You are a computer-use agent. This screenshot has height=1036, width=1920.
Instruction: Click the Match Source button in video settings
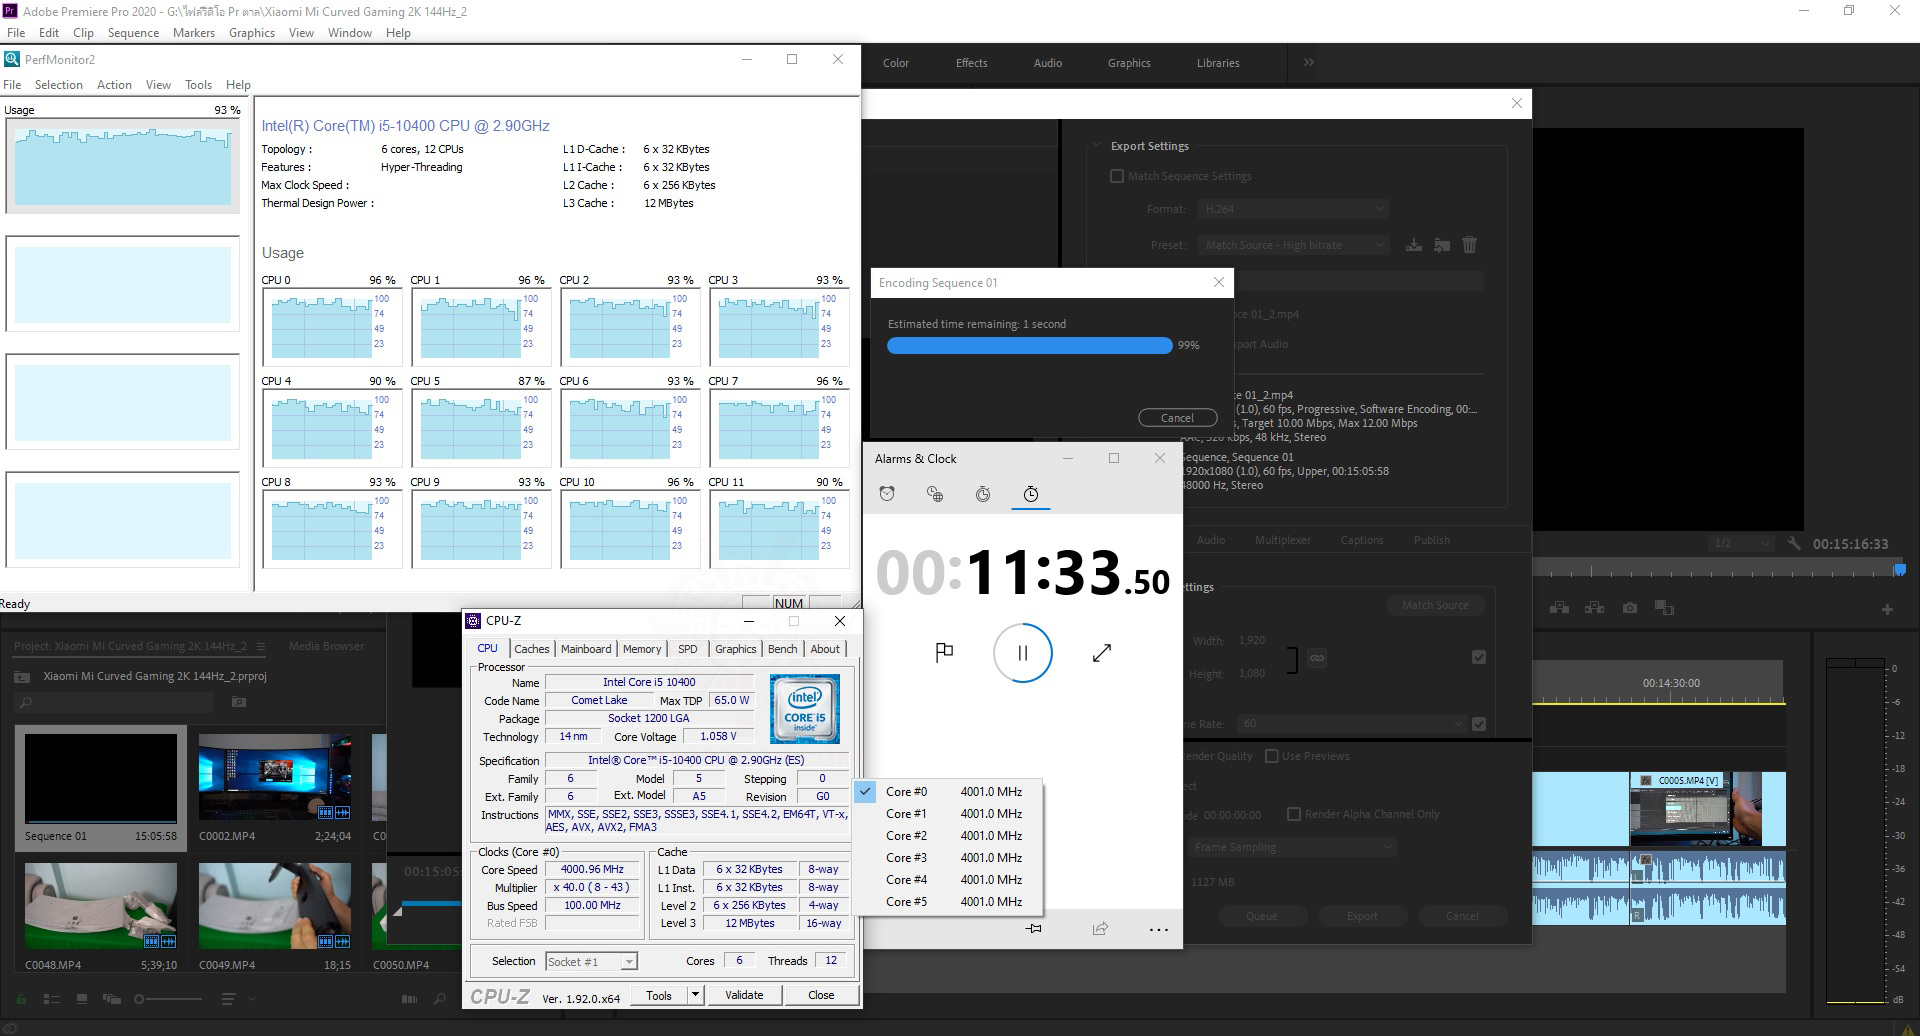(x=1435, y=605)
